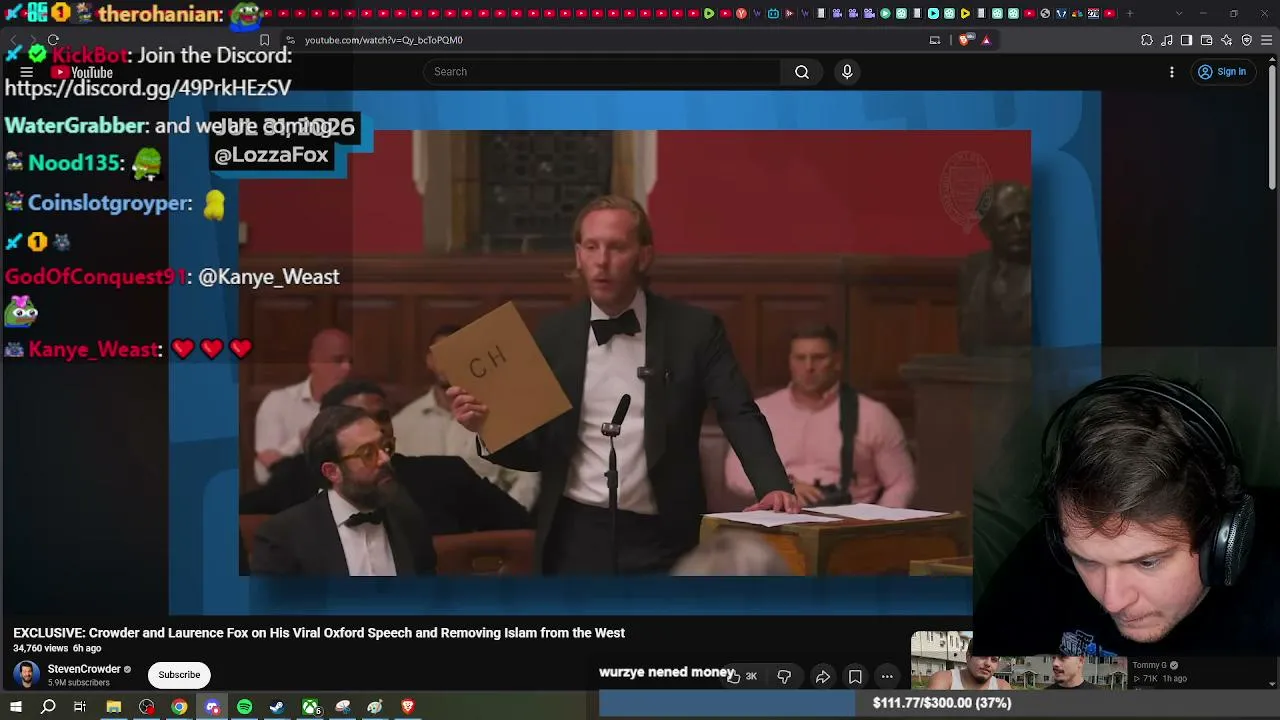Open the Brave browser taskbar icon
1280x720 pixels.
tap(407, 707)
